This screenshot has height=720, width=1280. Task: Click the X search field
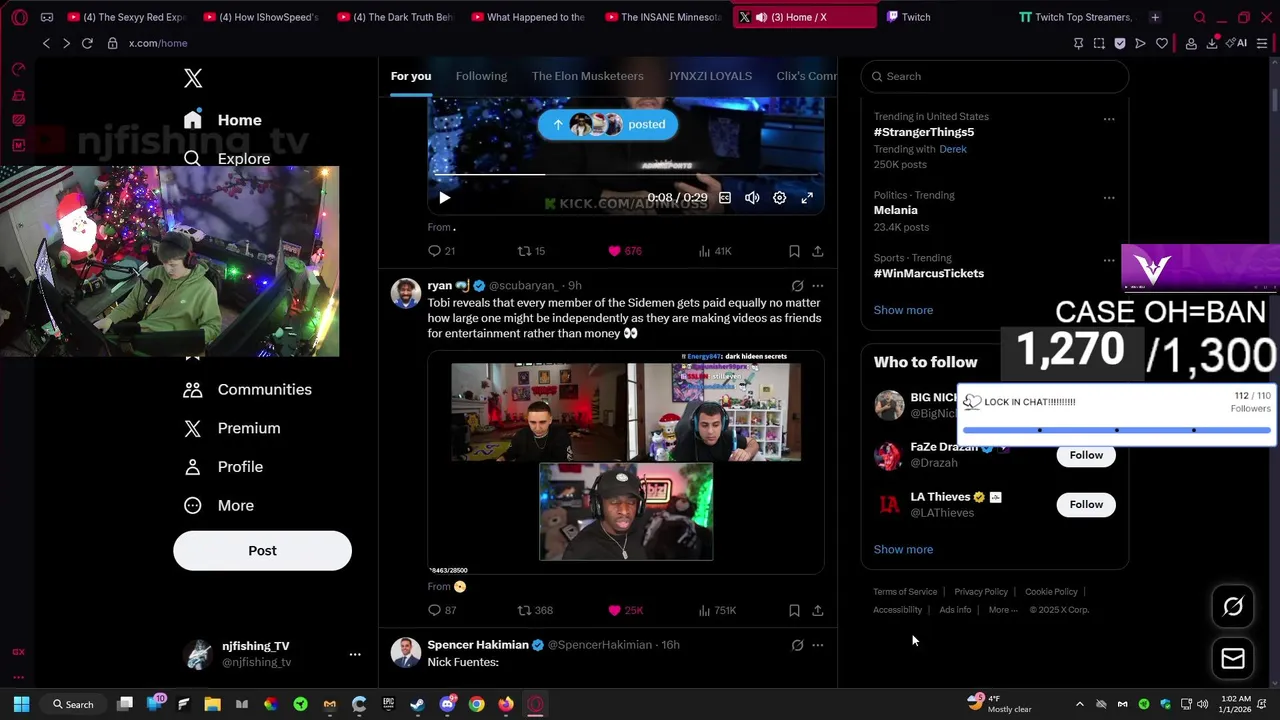996,76
